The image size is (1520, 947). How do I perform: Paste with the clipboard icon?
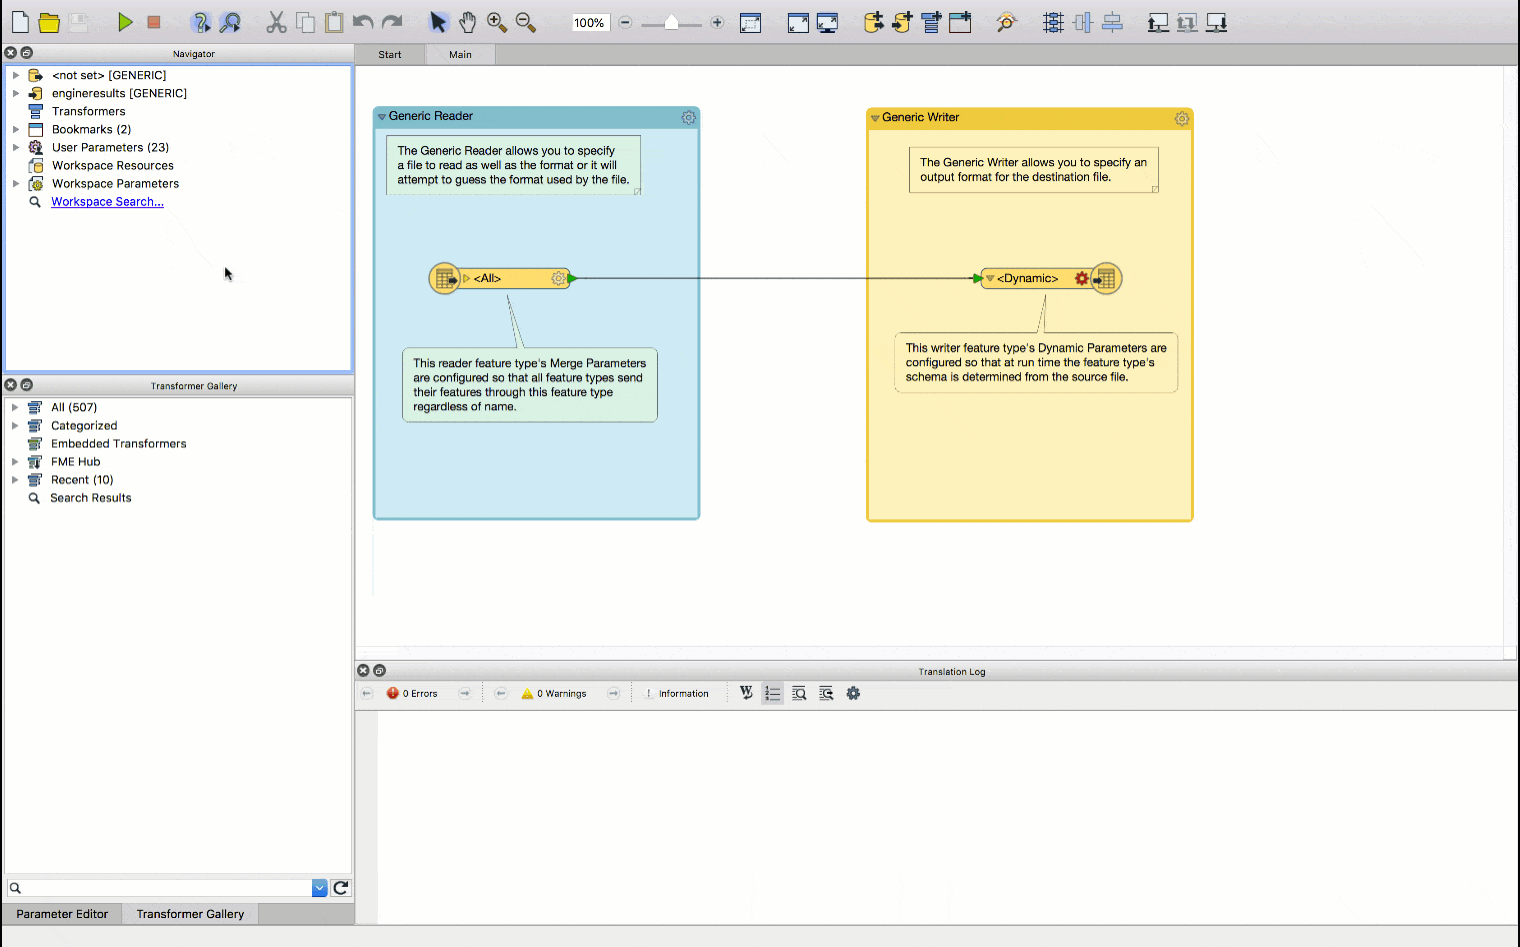pos(334,22)
